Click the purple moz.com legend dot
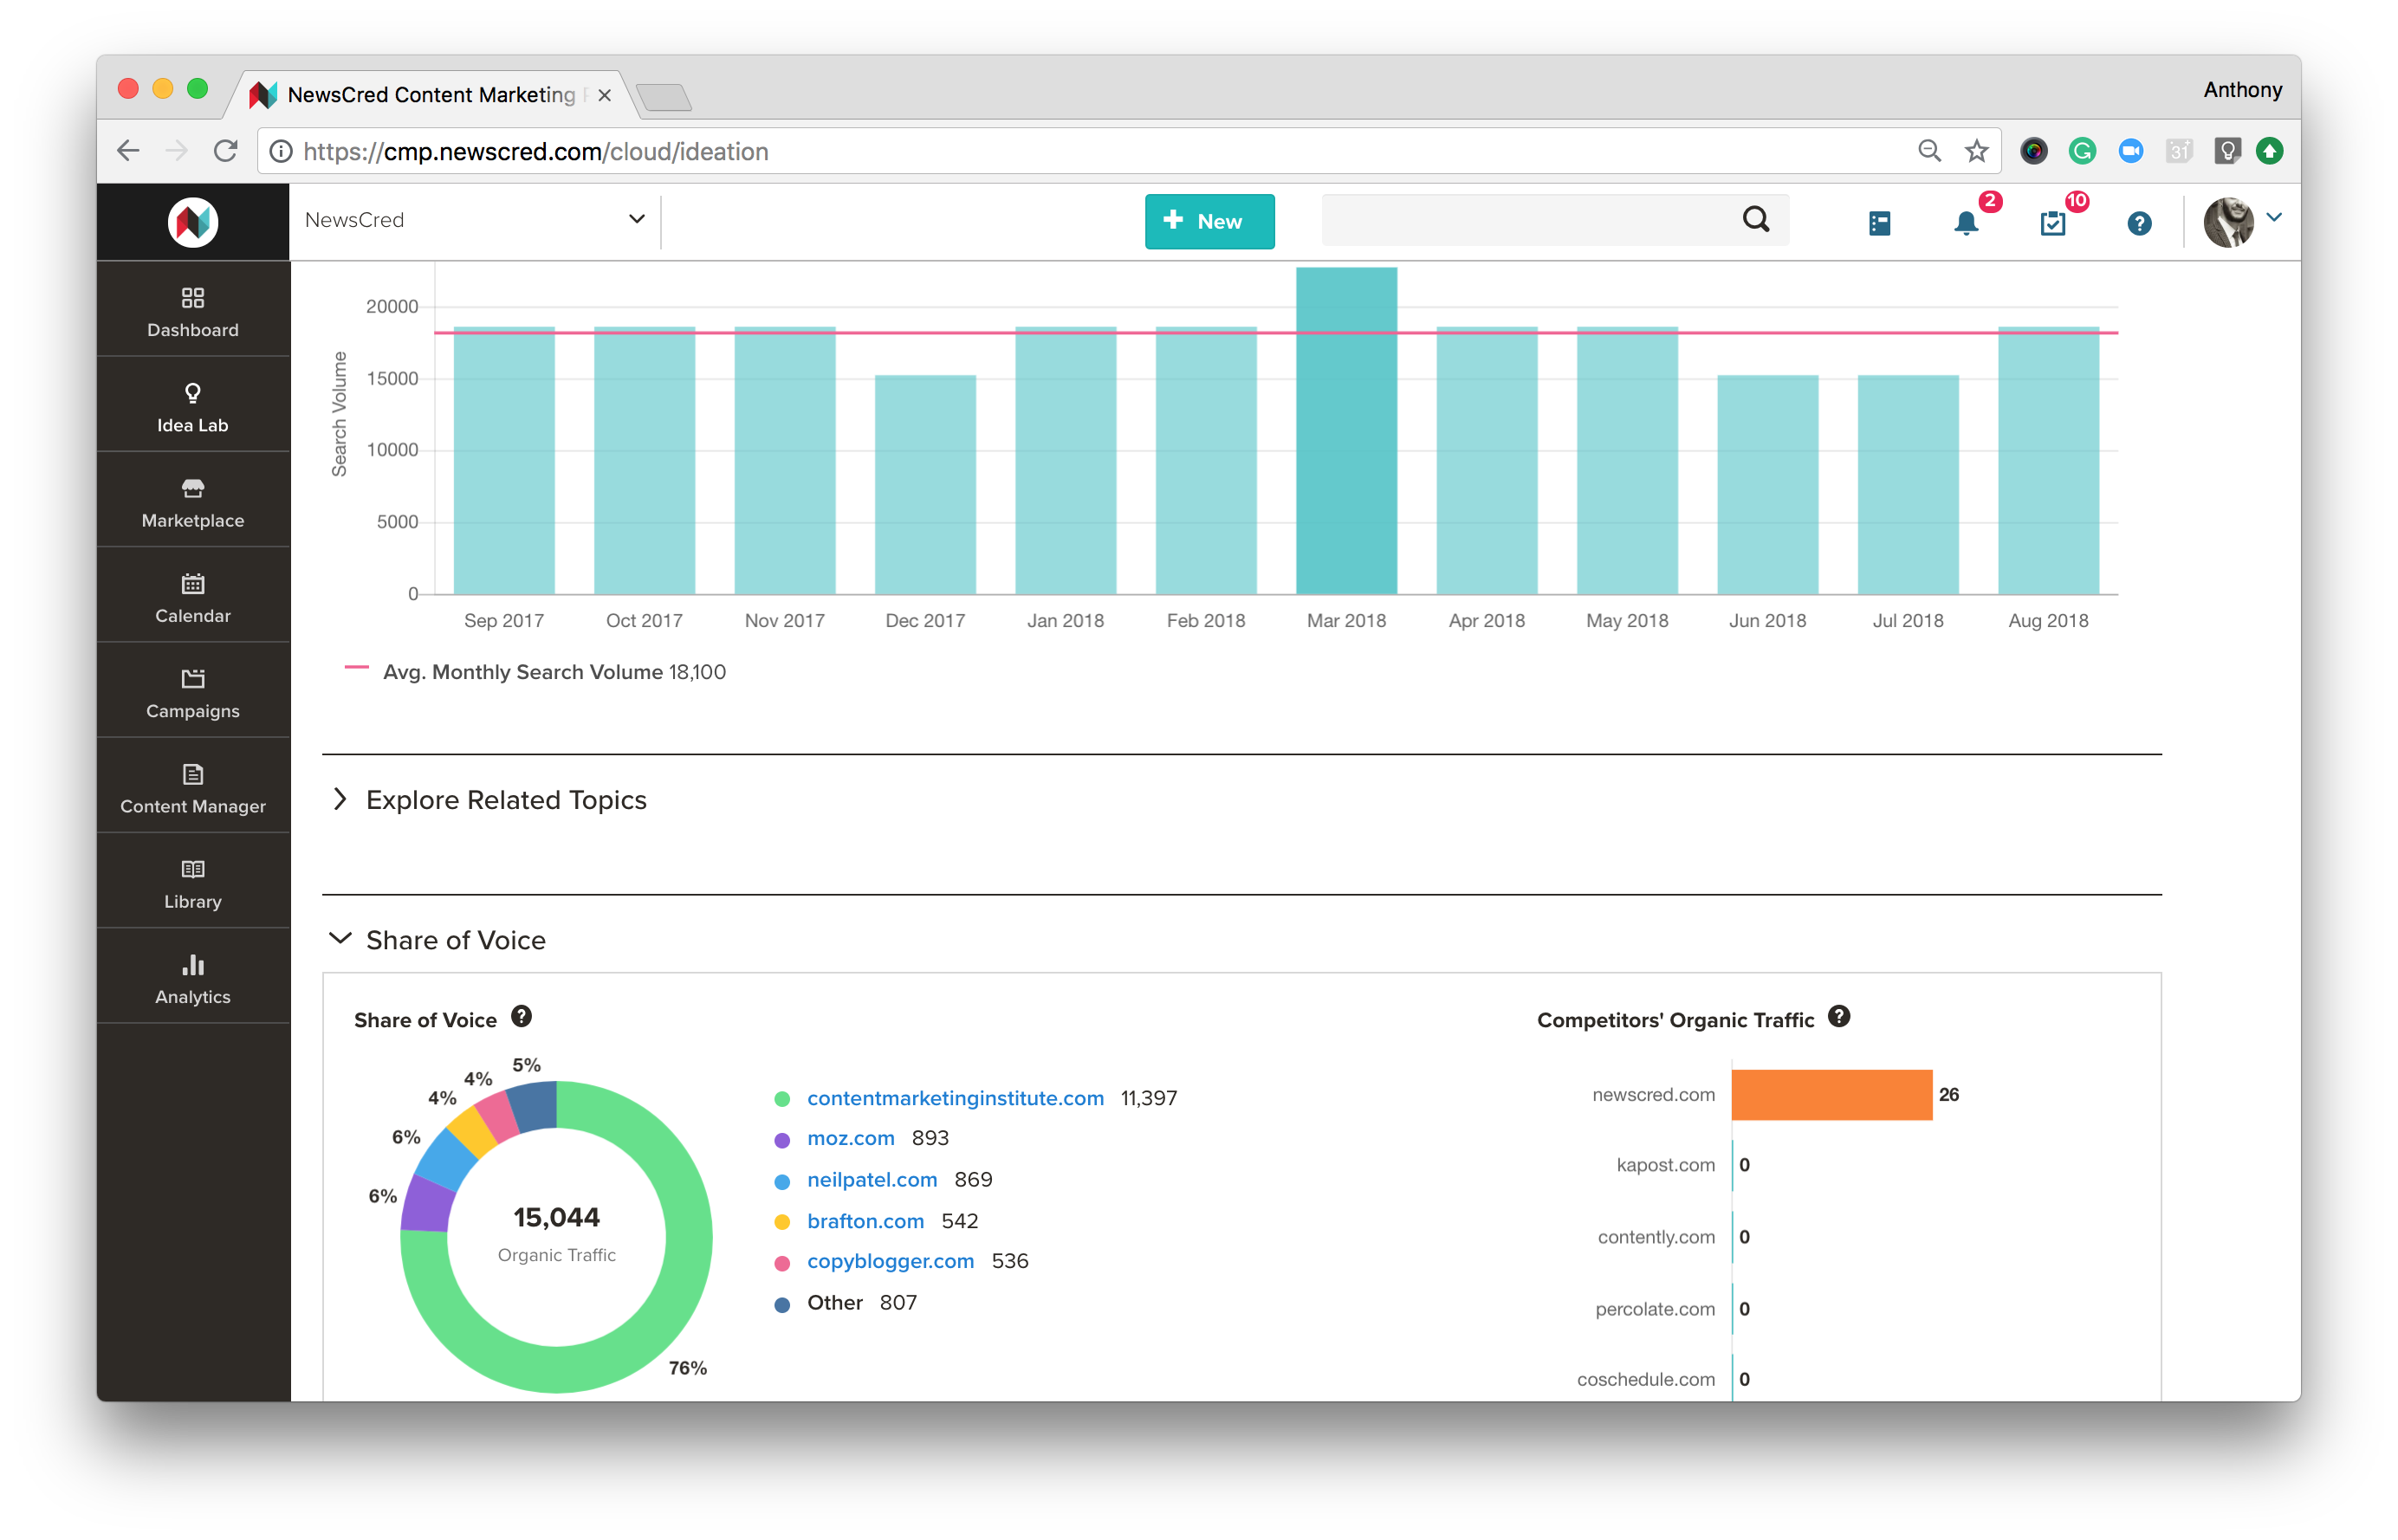Image resolution: width=2398 pixels, height=1540 pixels. click(782, 1140)
